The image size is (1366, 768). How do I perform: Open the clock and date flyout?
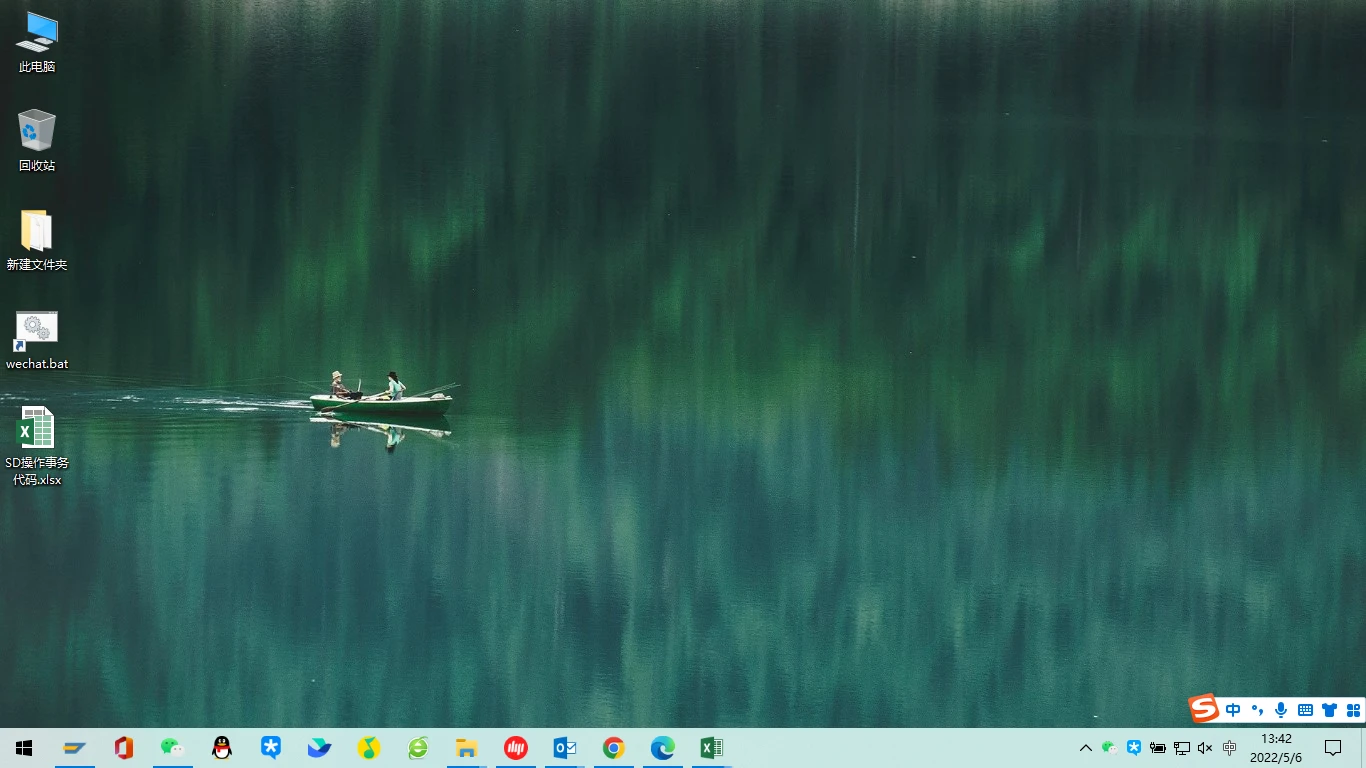pyautogui.click(x=1276, y=748)
